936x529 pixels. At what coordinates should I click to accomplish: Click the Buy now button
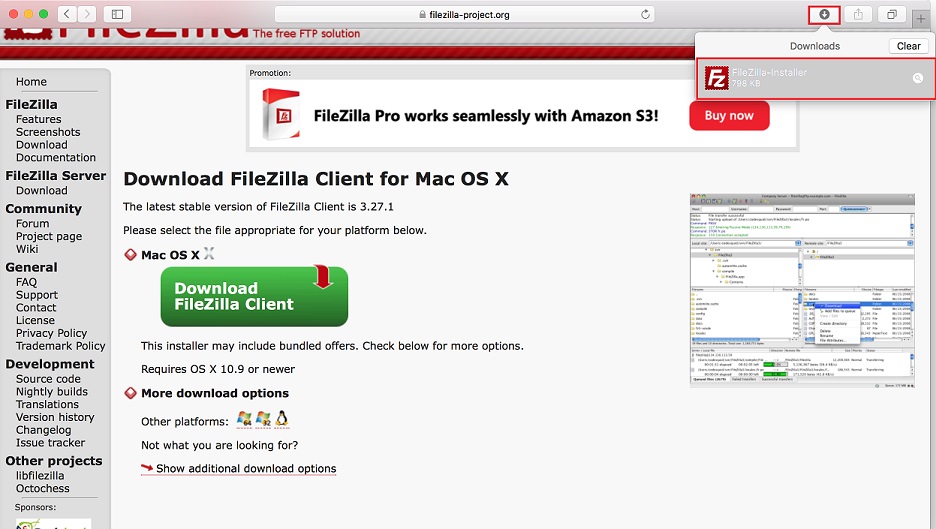[729, 115]
